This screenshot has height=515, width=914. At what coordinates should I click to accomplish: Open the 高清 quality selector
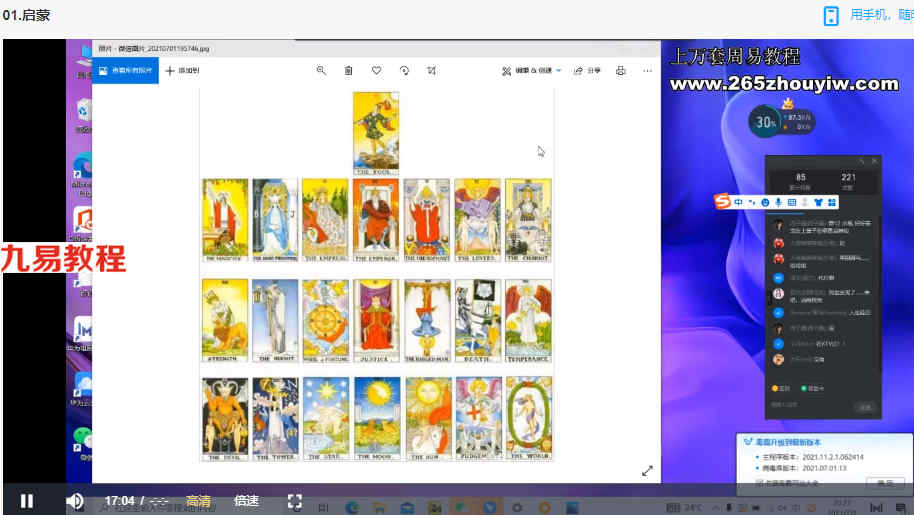pyautogui.click(x=199, y=501)
